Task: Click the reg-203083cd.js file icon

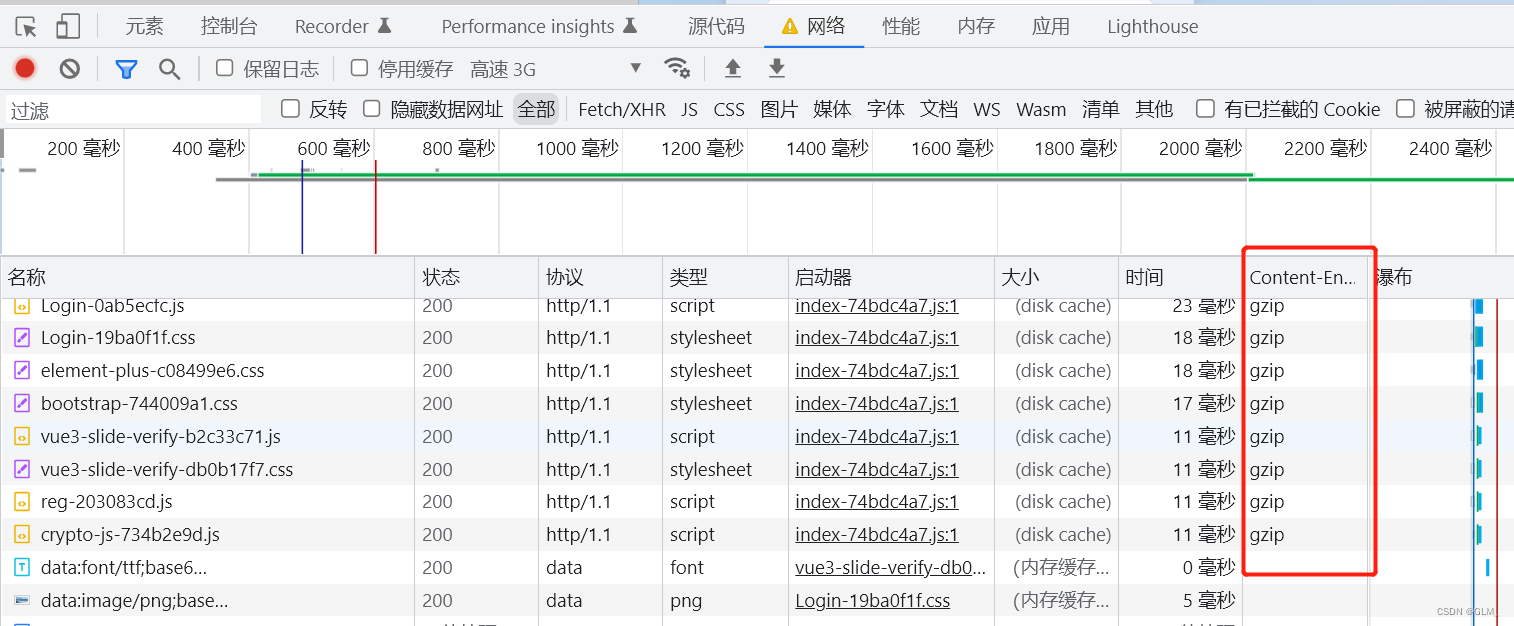Action: (22, 502)
